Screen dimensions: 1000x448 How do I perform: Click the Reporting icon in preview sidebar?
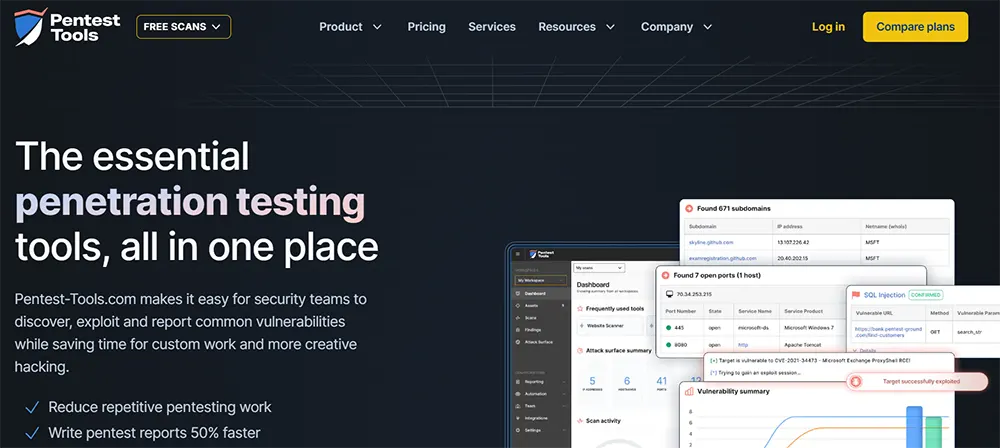pyautogui.click(x=518, y=382)
